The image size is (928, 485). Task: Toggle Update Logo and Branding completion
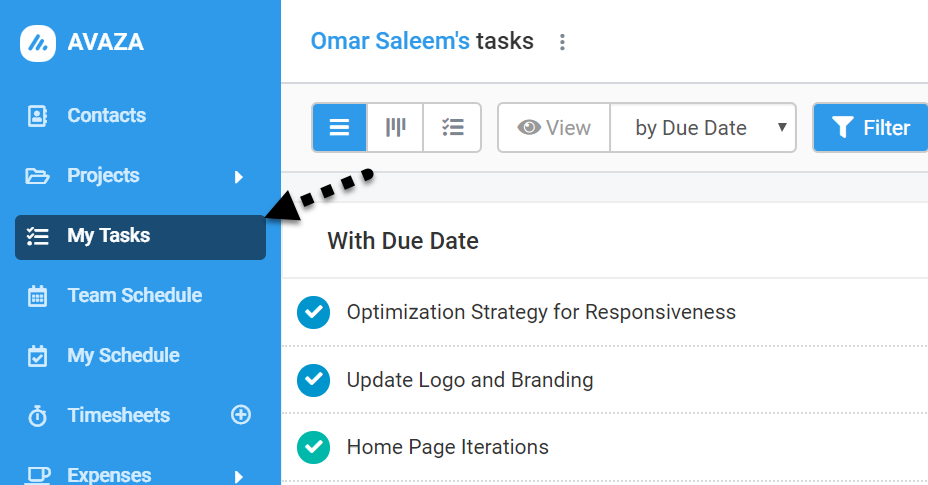(x=314, y=380)
